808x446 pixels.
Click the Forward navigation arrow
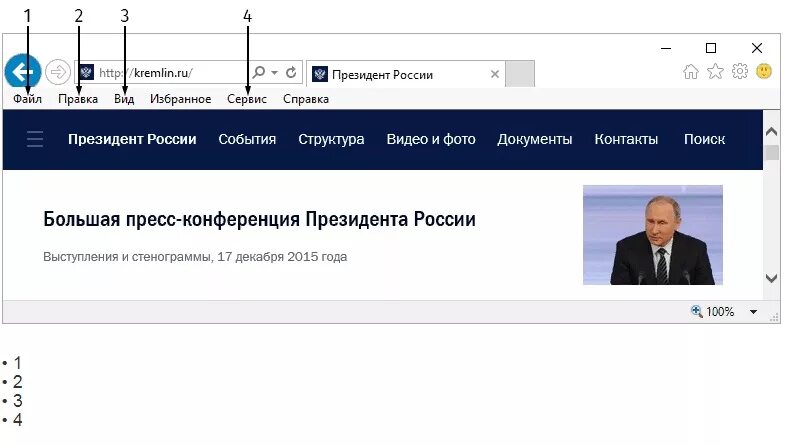[58, 72]
